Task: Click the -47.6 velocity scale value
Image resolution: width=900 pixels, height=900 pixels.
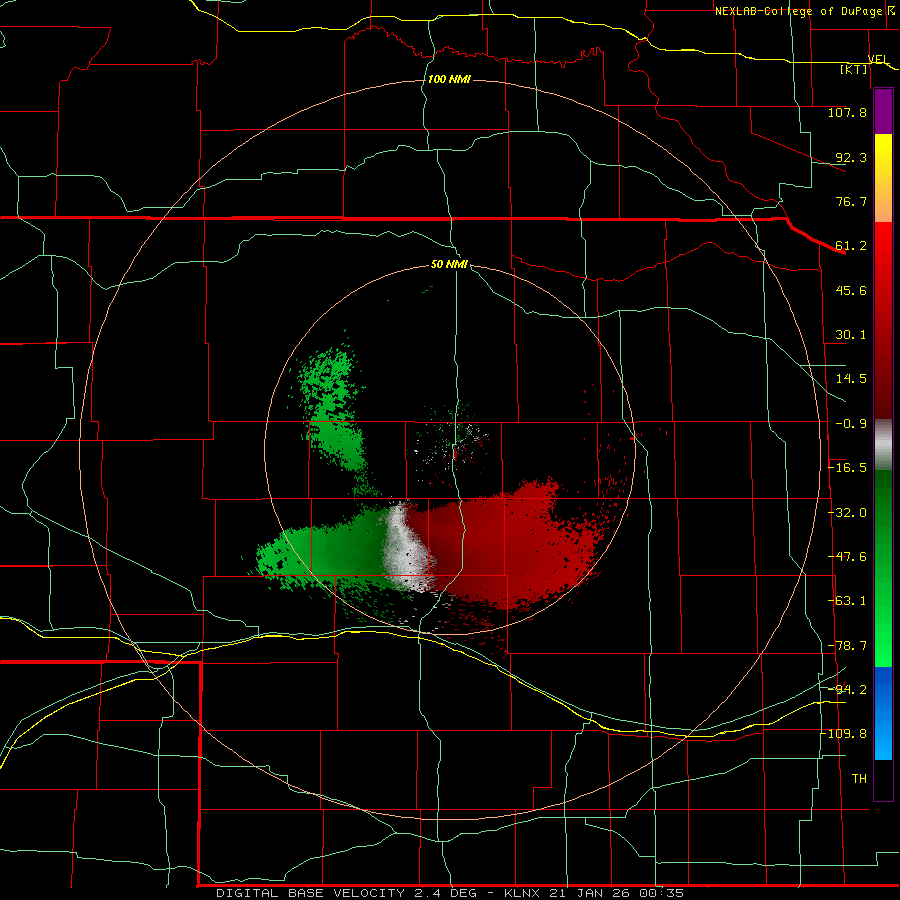Action: 847,557
